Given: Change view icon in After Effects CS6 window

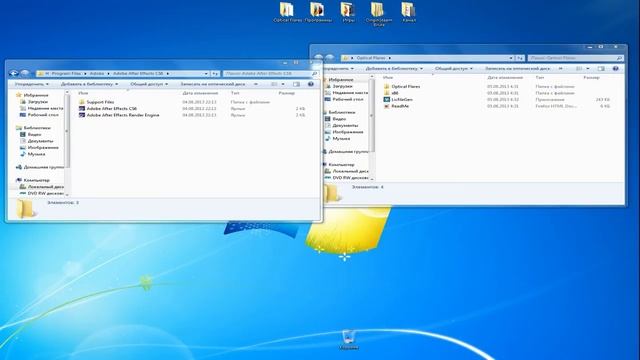Looking at the screenshot, I should point(274,84).
